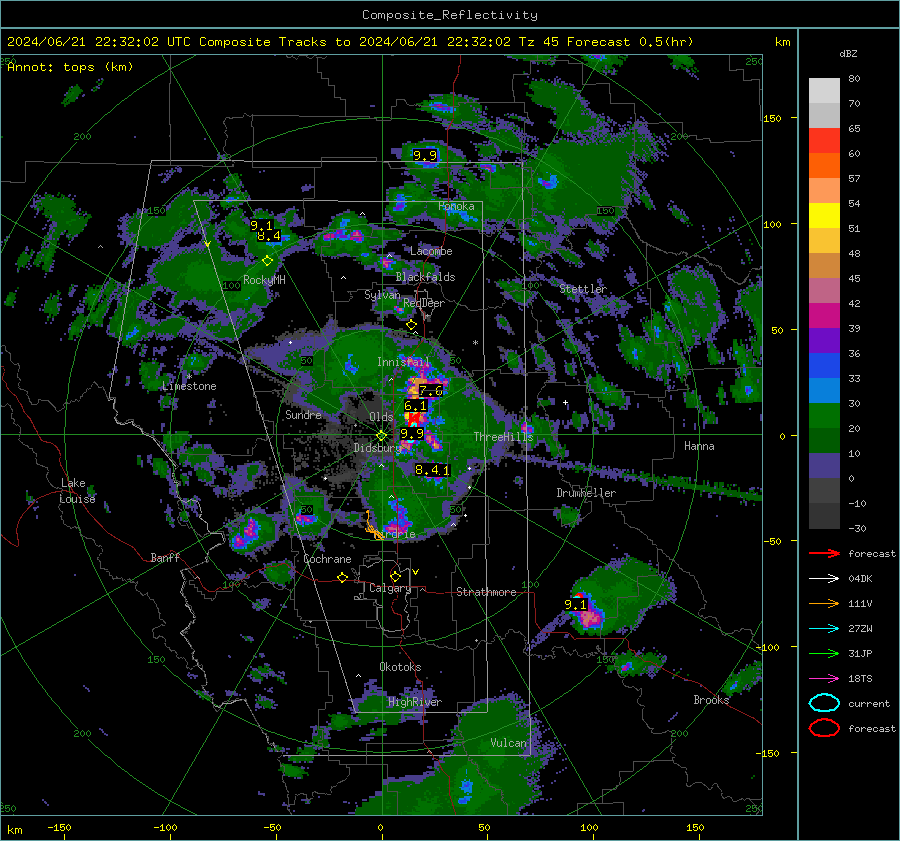Pick the light blue 30-33 dBZ swatch

pos(824,391)
